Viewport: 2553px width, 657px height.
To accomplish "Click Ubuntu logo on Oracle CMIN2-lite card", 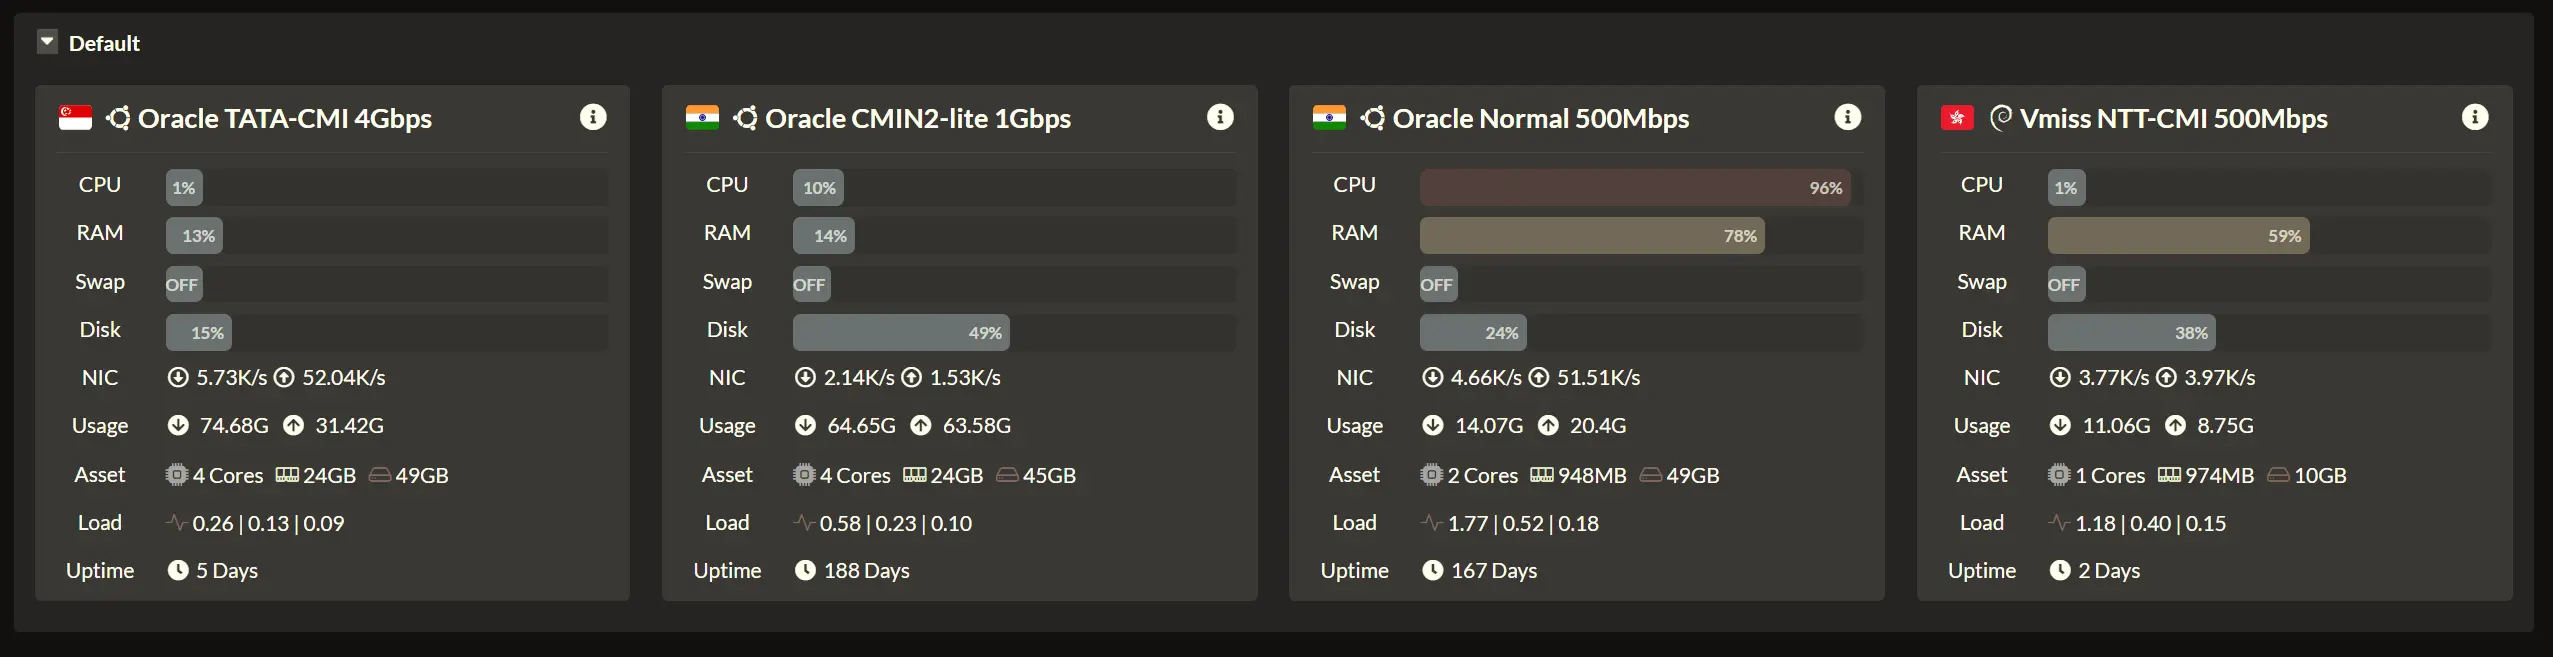I will click(x=745, y=118).
